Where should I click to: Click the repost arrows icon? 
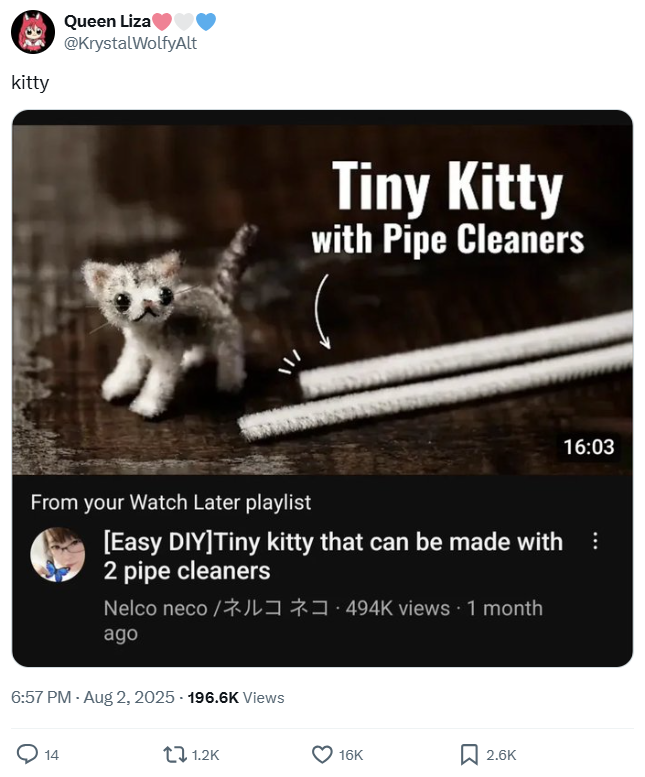tap(174, 755)
